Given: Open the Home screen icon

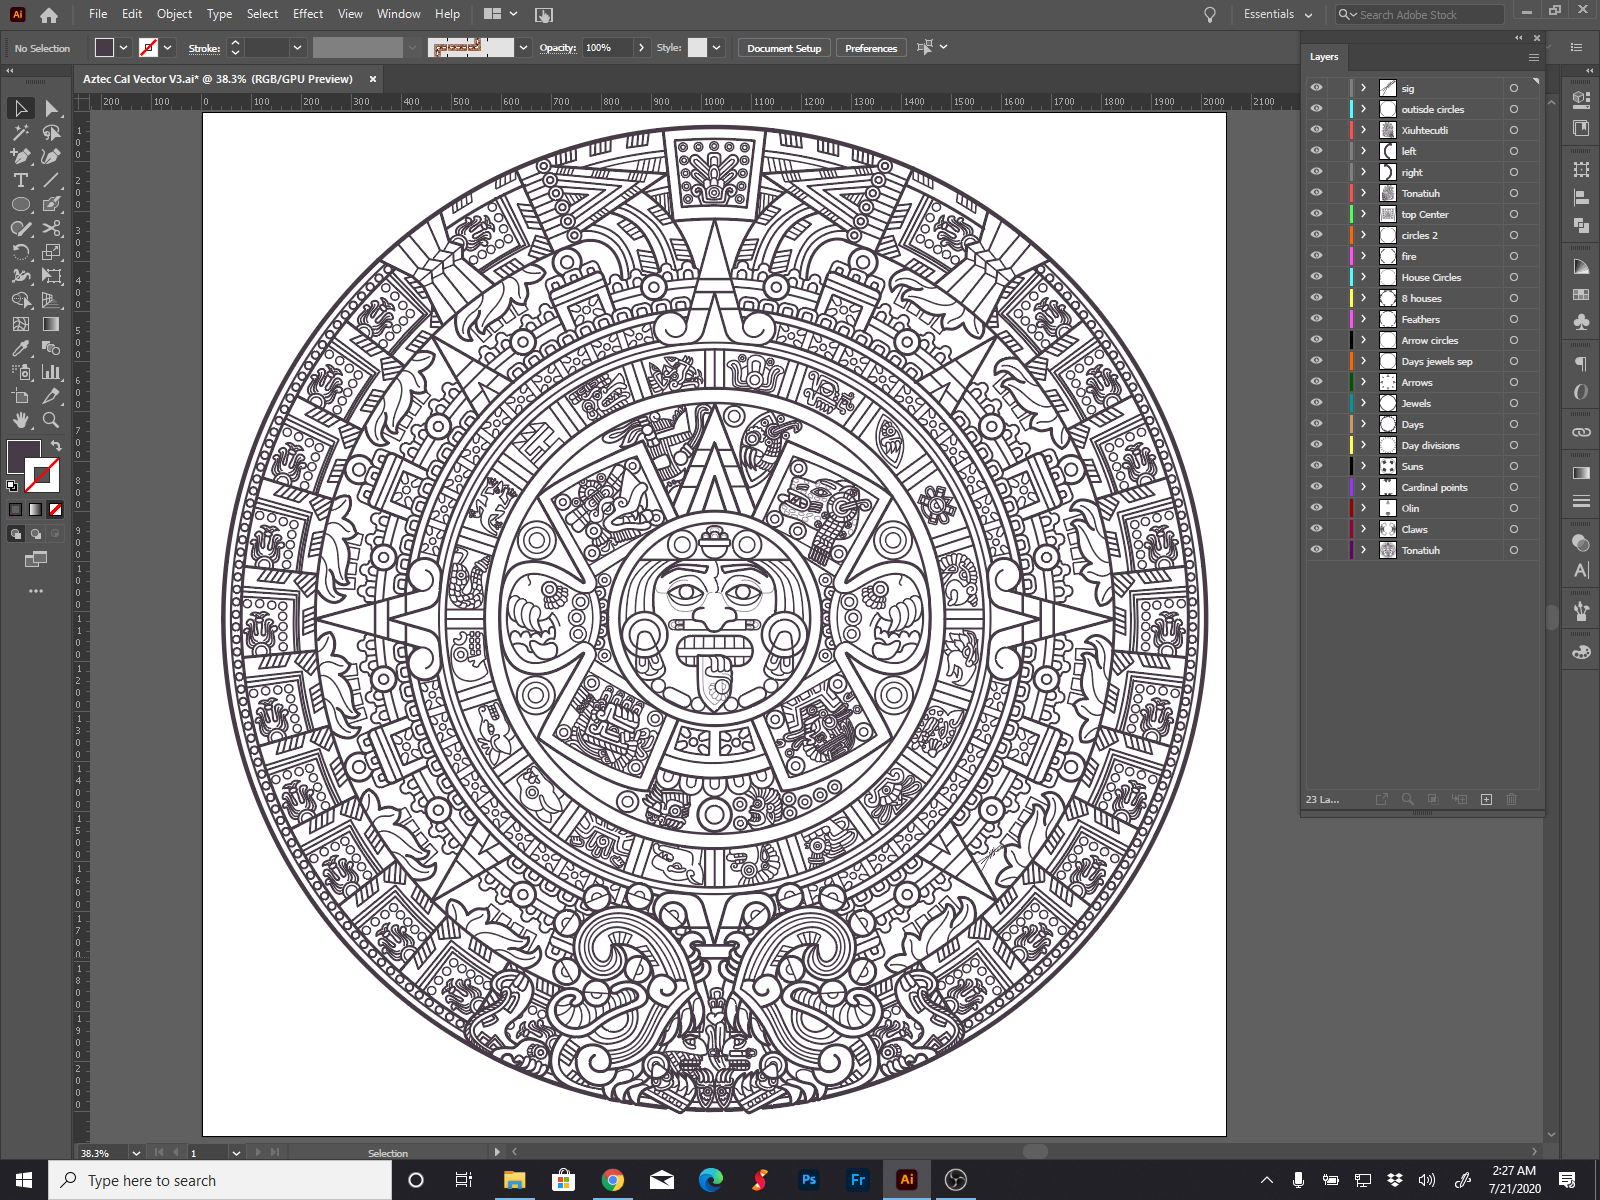Looking at the screenshot, I should [x=49, y=15].
